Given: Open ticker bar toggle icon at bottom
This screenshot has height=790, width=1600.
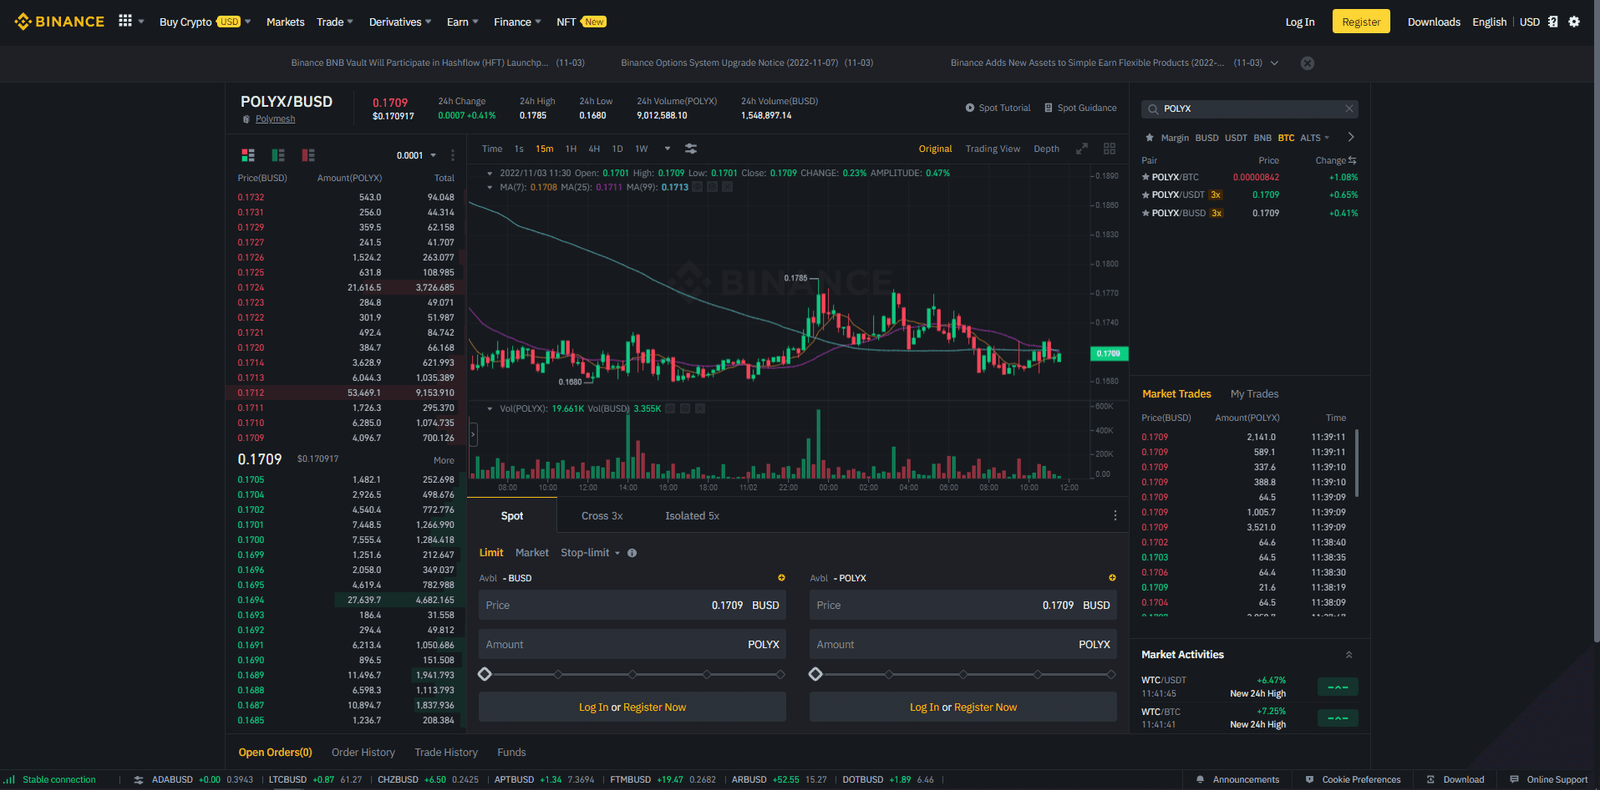Looking at the screenshot, I should [139, 780].
